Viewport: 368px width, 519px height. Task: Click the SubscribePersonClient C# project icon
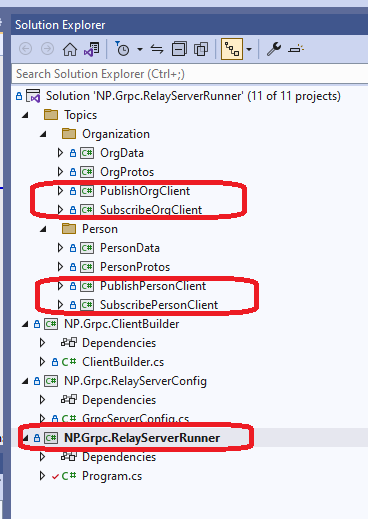point(87,305)
